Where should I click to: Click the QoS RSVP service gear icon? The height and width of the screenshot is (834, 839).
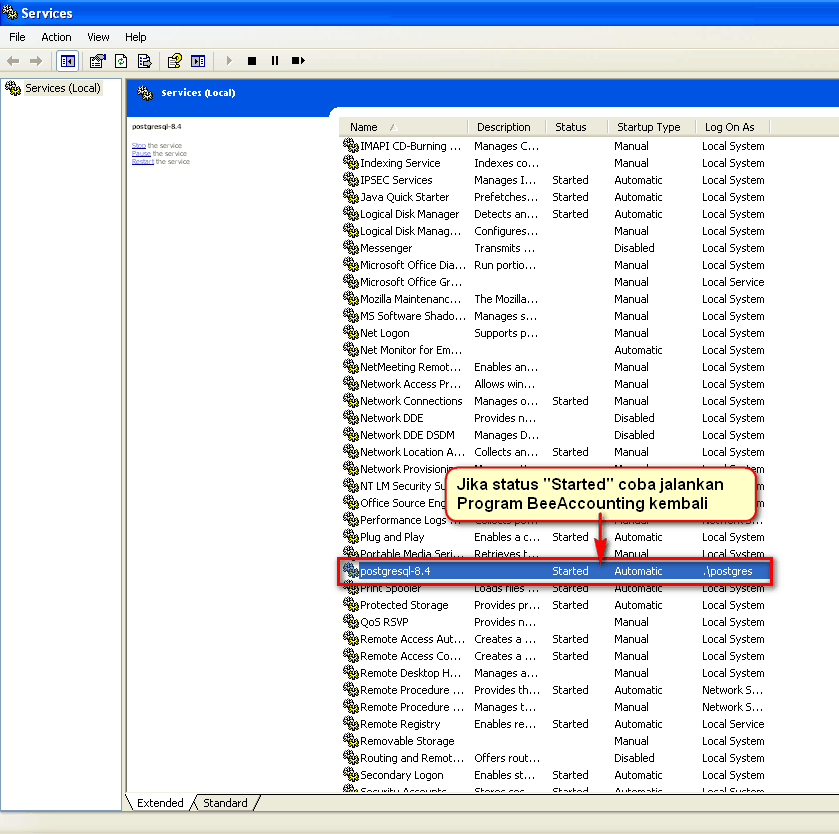pos(350,622)
